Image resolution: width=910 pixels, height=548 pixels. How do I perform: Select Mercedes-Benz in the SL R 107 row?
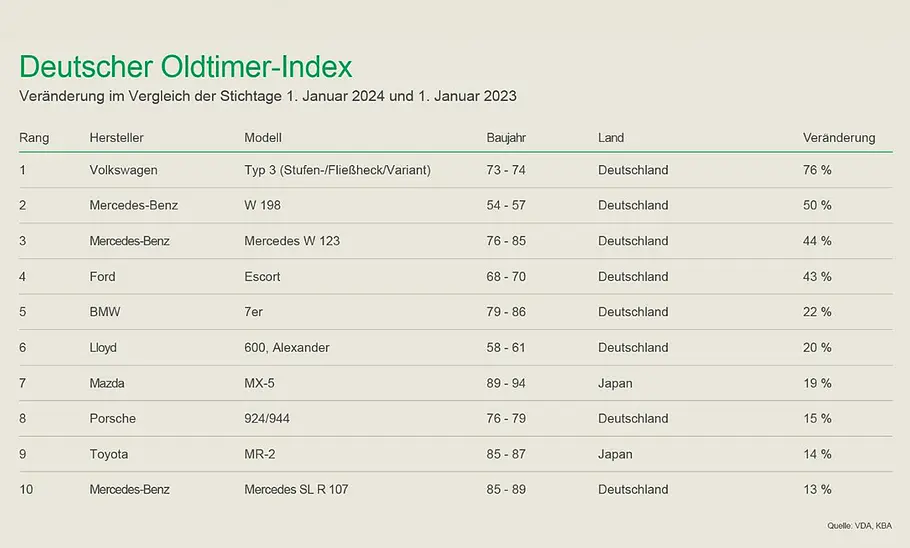point(129,489)
